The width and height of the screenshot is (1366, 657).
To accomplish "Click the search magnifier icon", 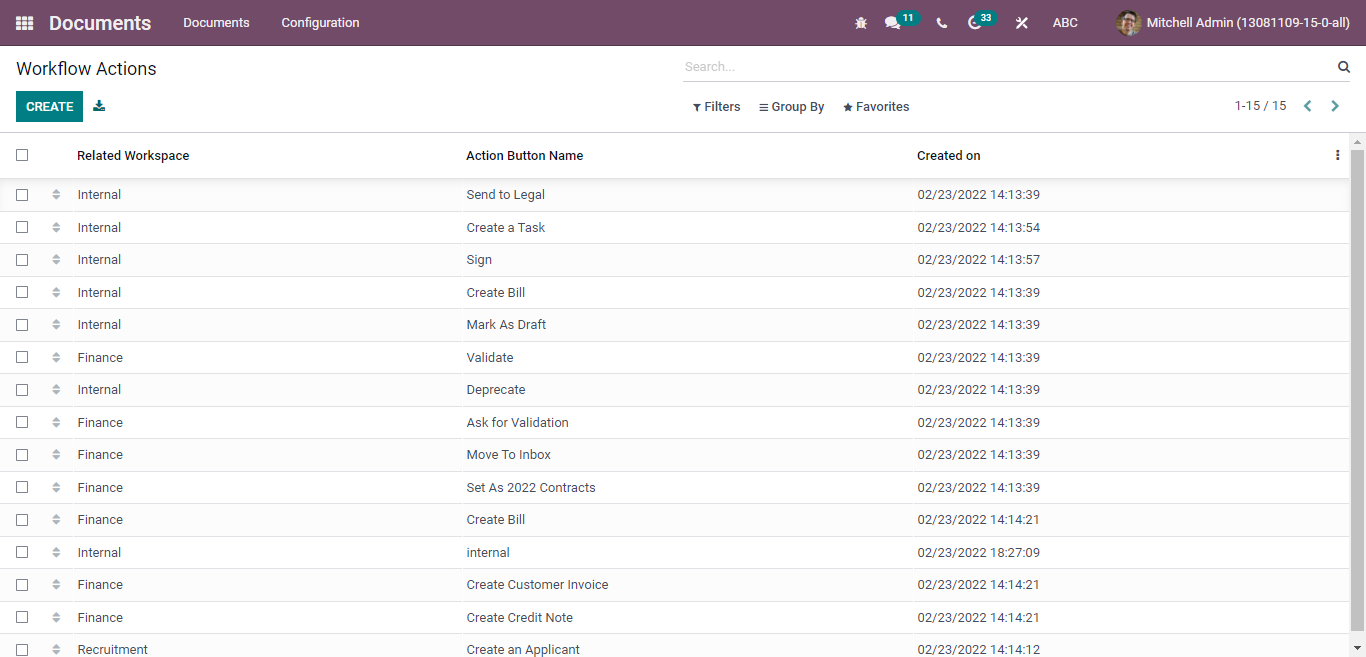I will (x=1344, y=67).
